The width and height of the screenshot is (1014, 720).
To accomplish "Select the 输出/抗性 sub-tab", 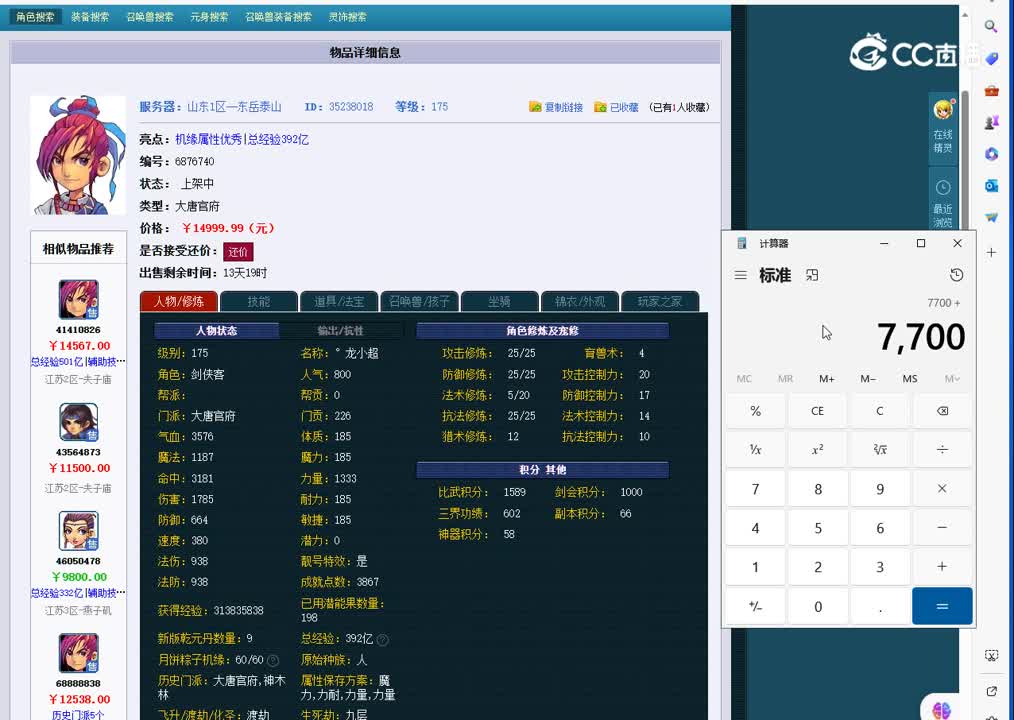I will (x=340, y=331).
